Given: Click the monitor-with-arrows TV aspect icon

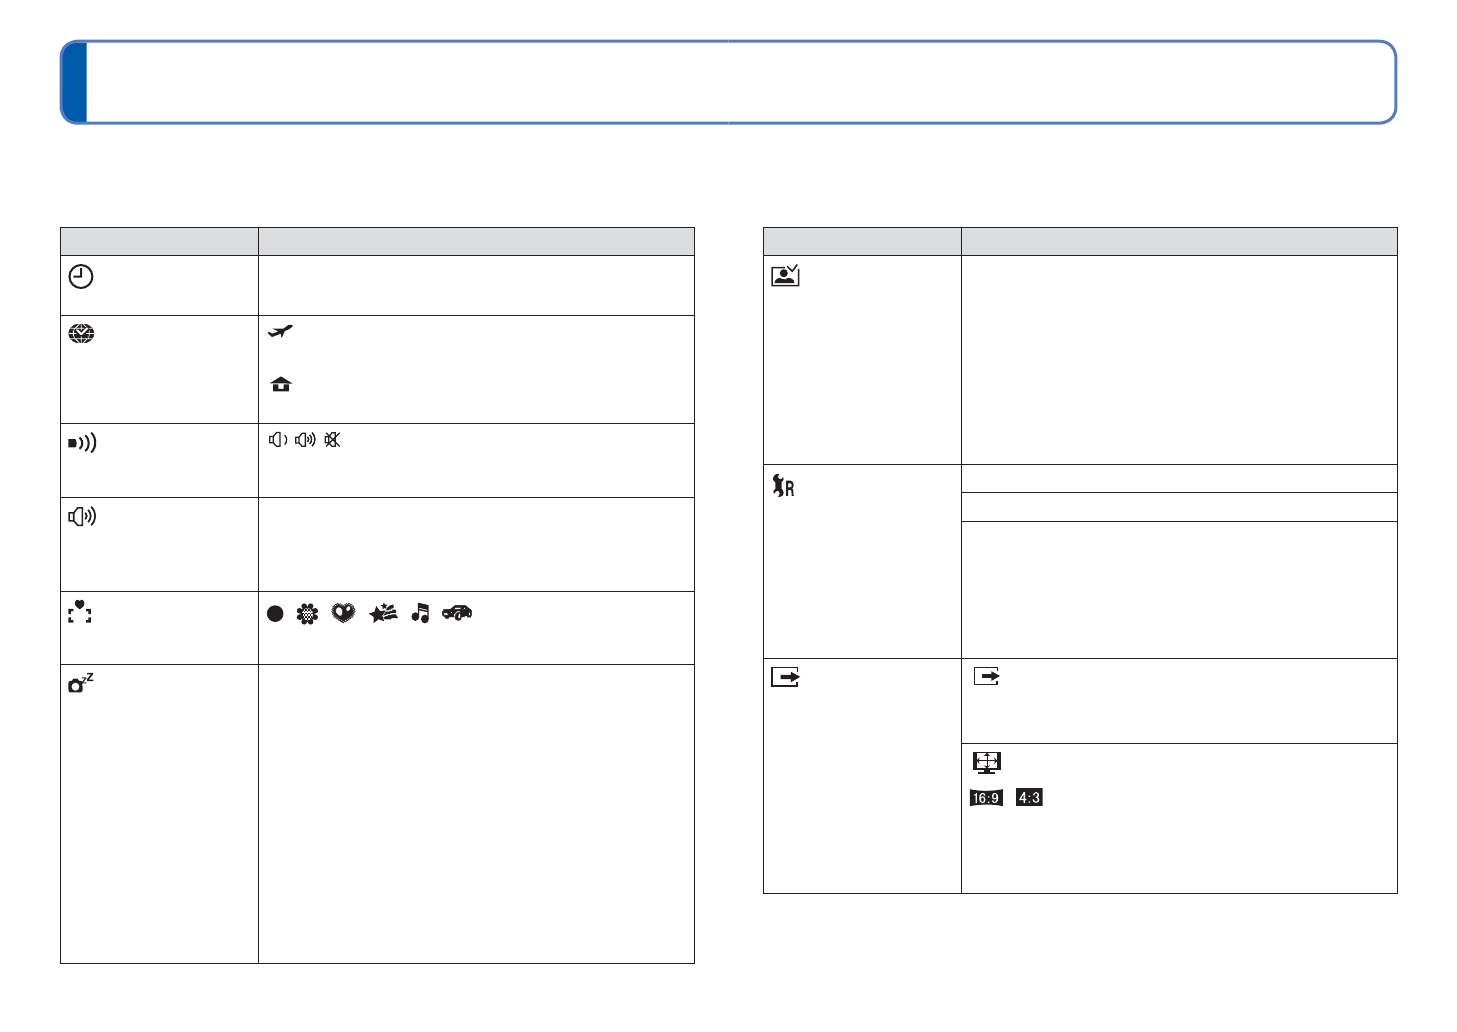Looking at the screenshot, I should tap(987, 763).
